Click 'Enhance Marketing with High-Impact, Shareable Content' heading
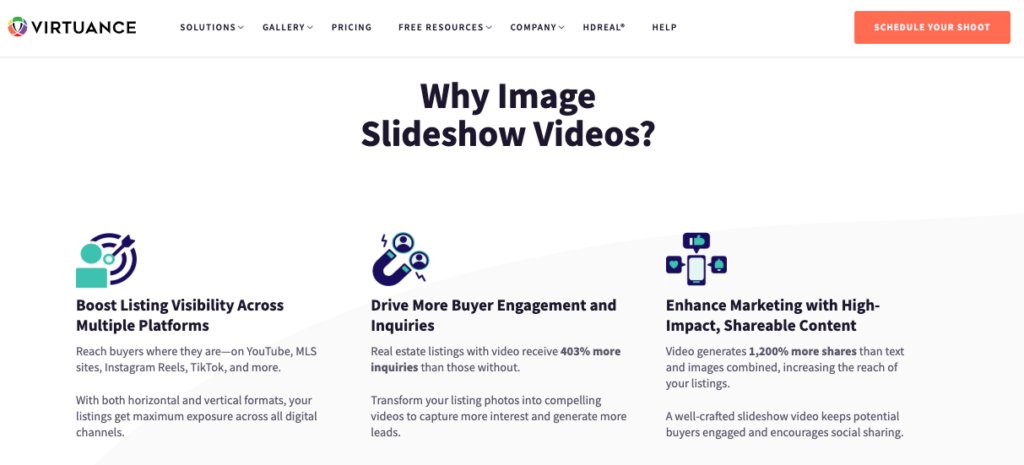Image resolution: width=1024 pixels, height=465 pixels. pos(773,315)
